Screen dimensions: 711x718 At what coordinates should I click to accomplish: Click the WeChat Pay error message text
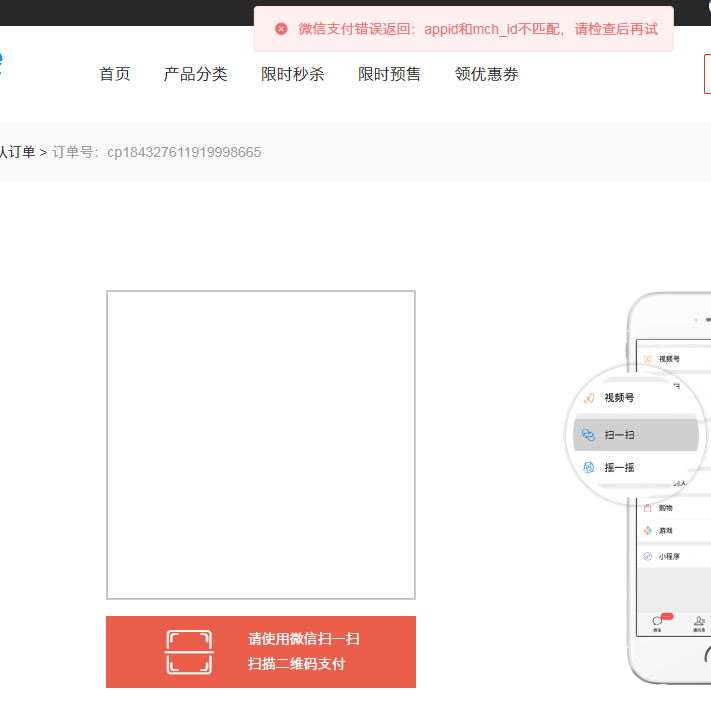click(478, 29)
